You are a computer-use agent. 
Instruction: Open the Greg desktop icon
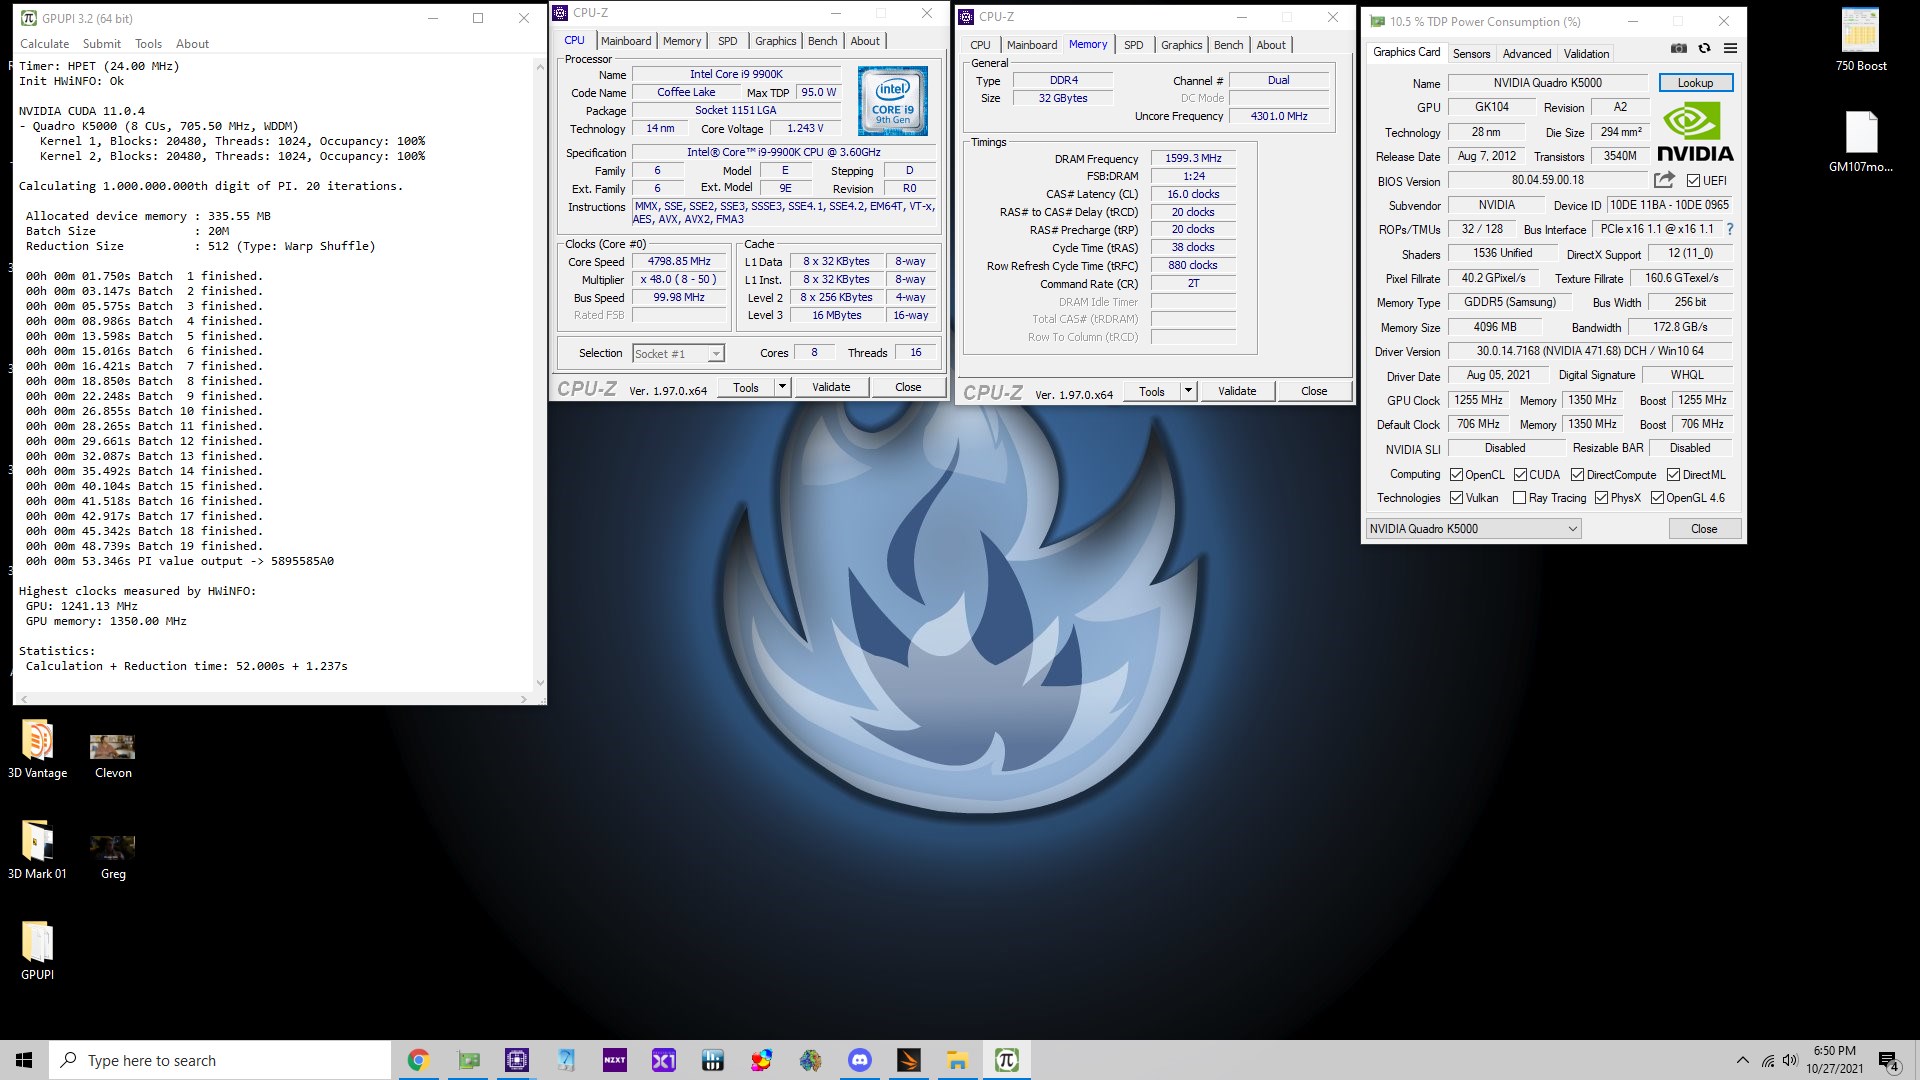(113, 858)
